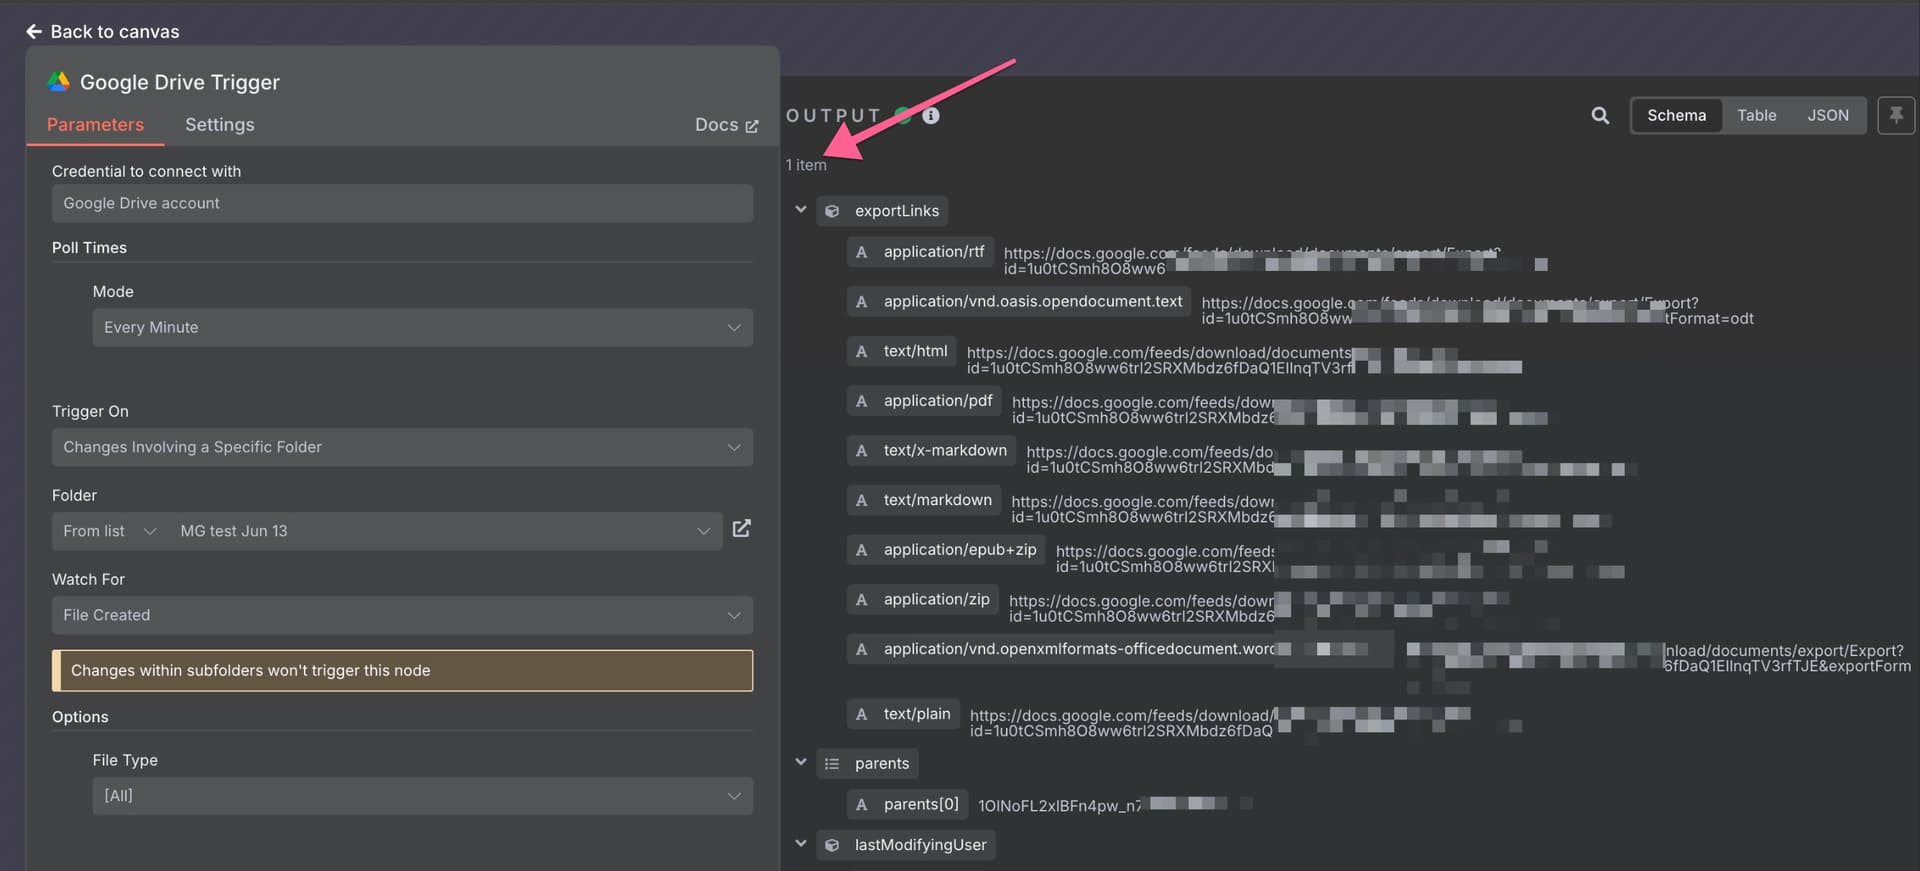Collapse the exportLinks object
Screen dimensions: 1920x871
tap(800, 210)
